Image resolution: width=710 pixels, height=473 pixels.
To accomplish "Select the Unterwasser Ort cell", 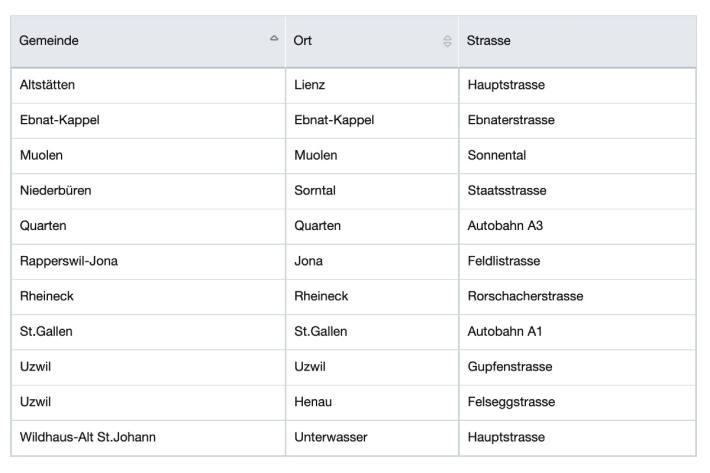I will click(x=372, y=438).
